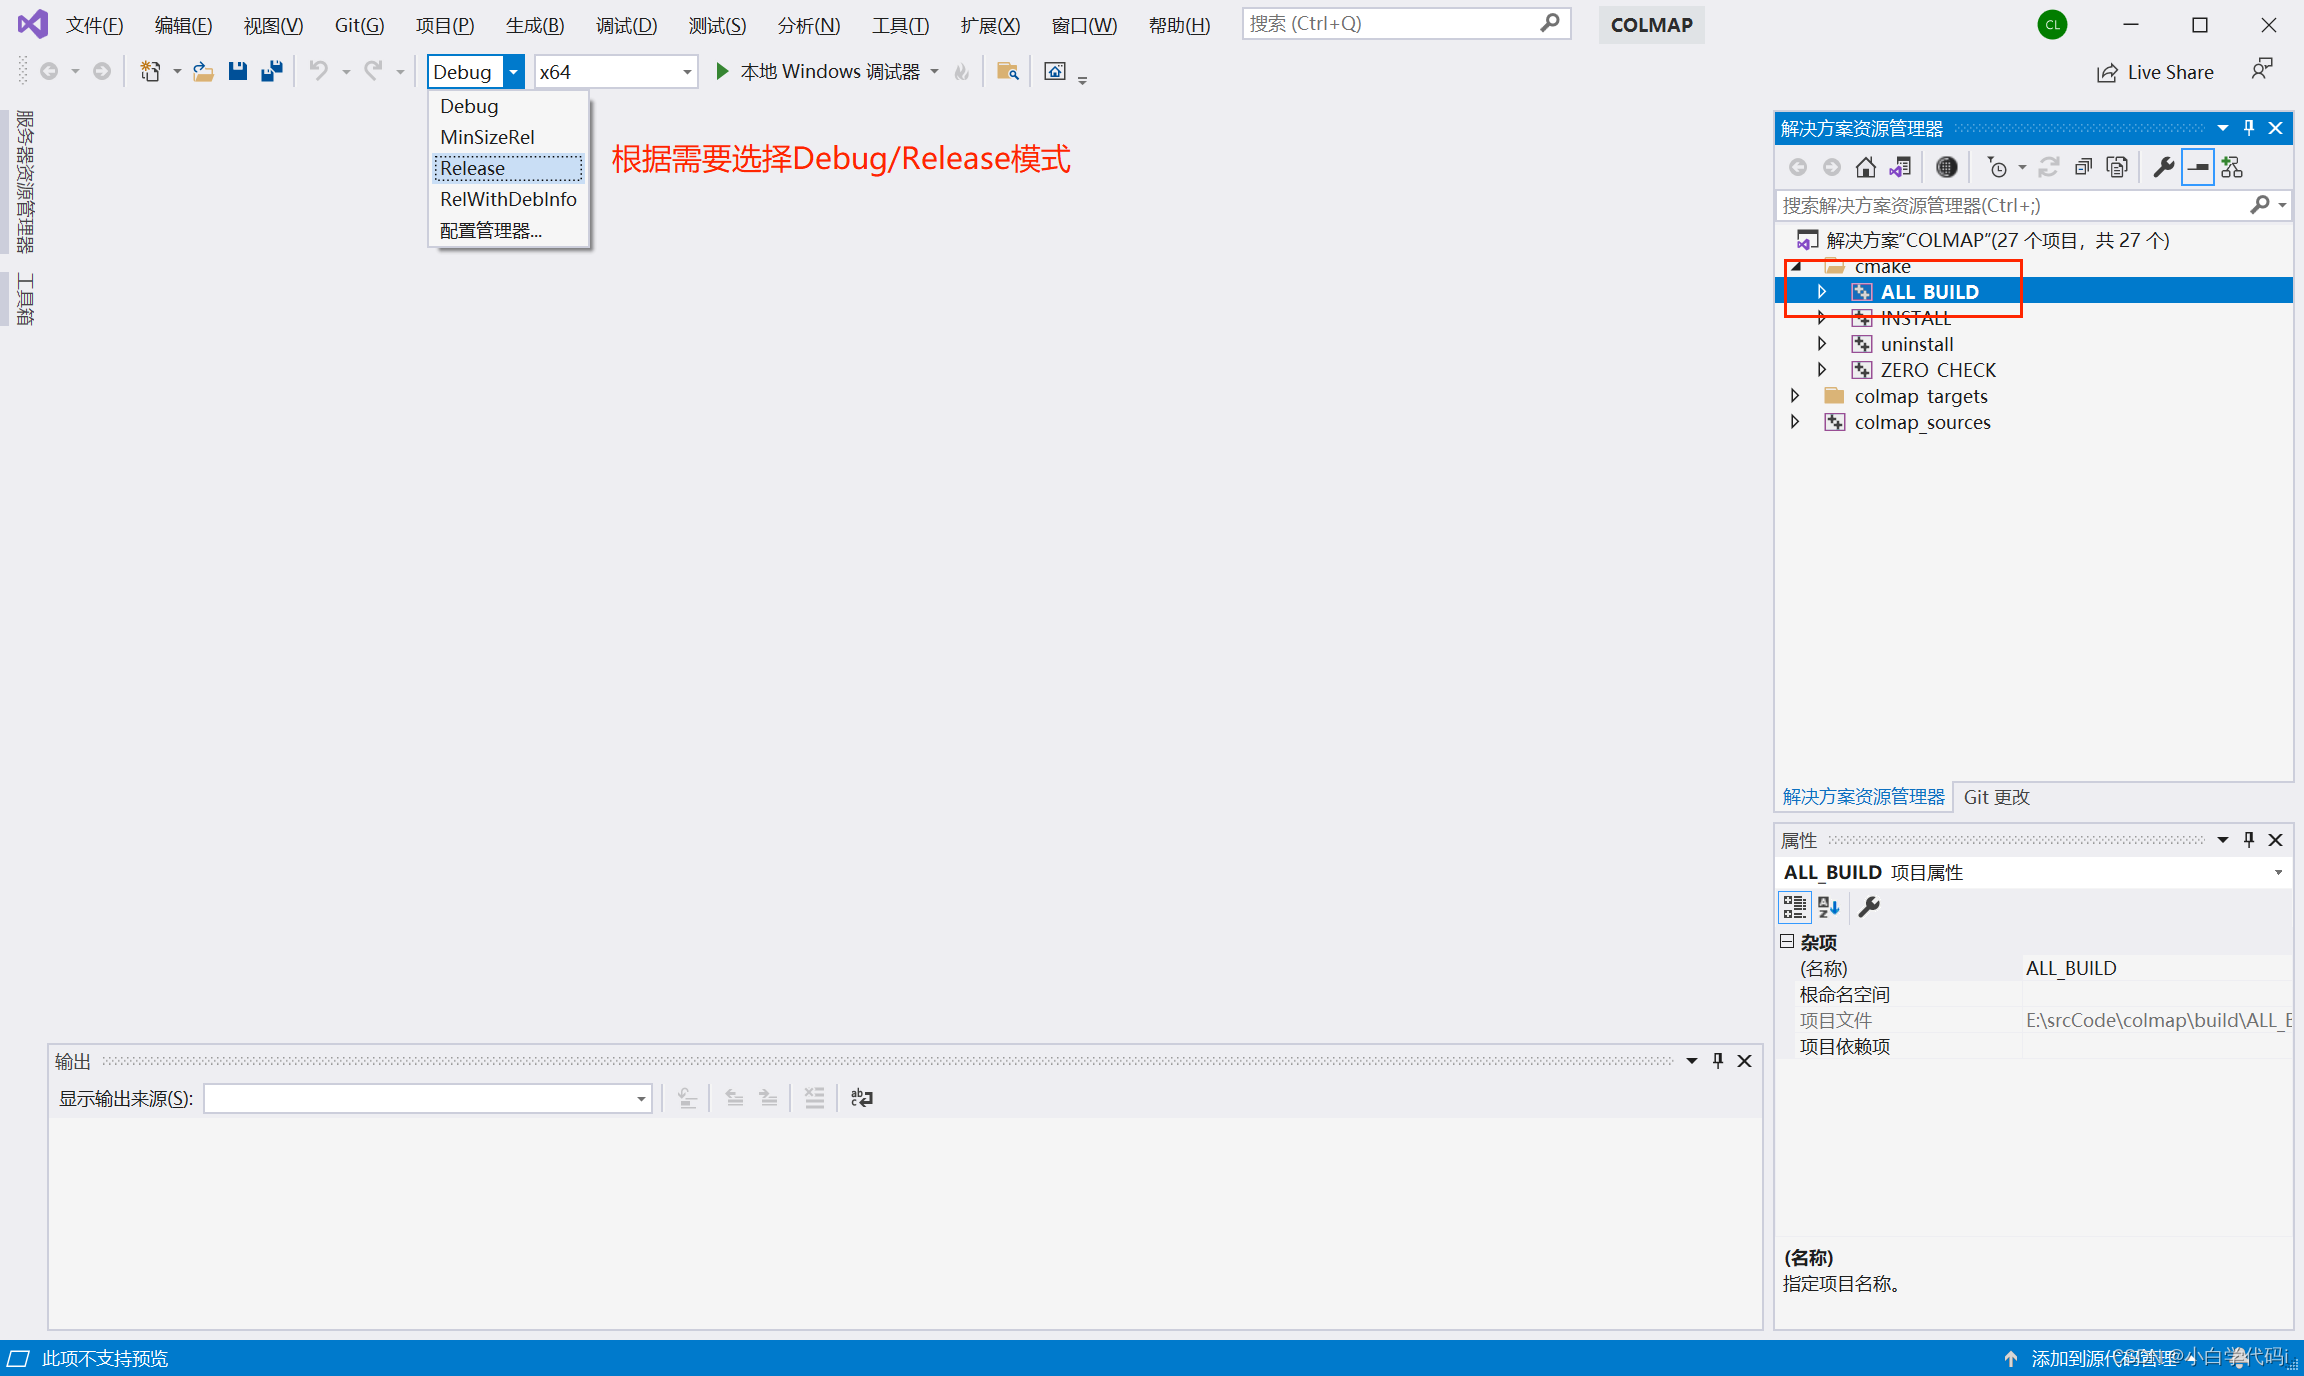Viewport: 2304px width, 1376px height.
Task: Click the Collapse All icon in Solution Explorer
Action: pyautogui.click(x=2083, y=167)
